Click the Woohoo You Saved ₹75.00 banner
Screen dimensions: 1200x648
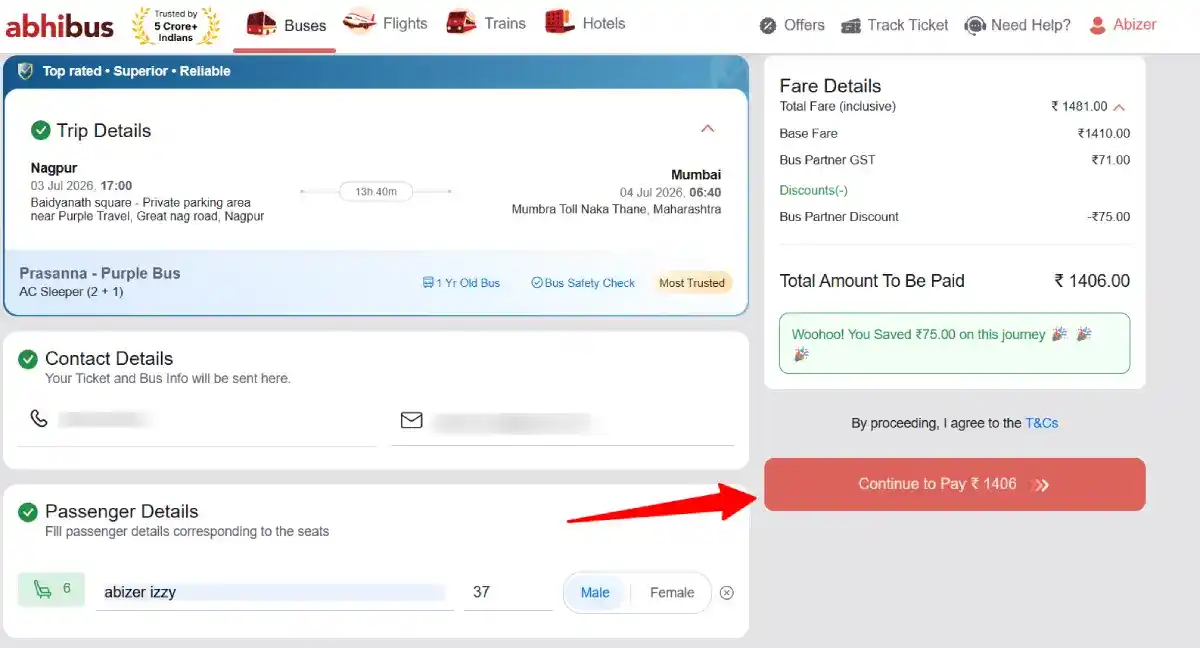954,343
